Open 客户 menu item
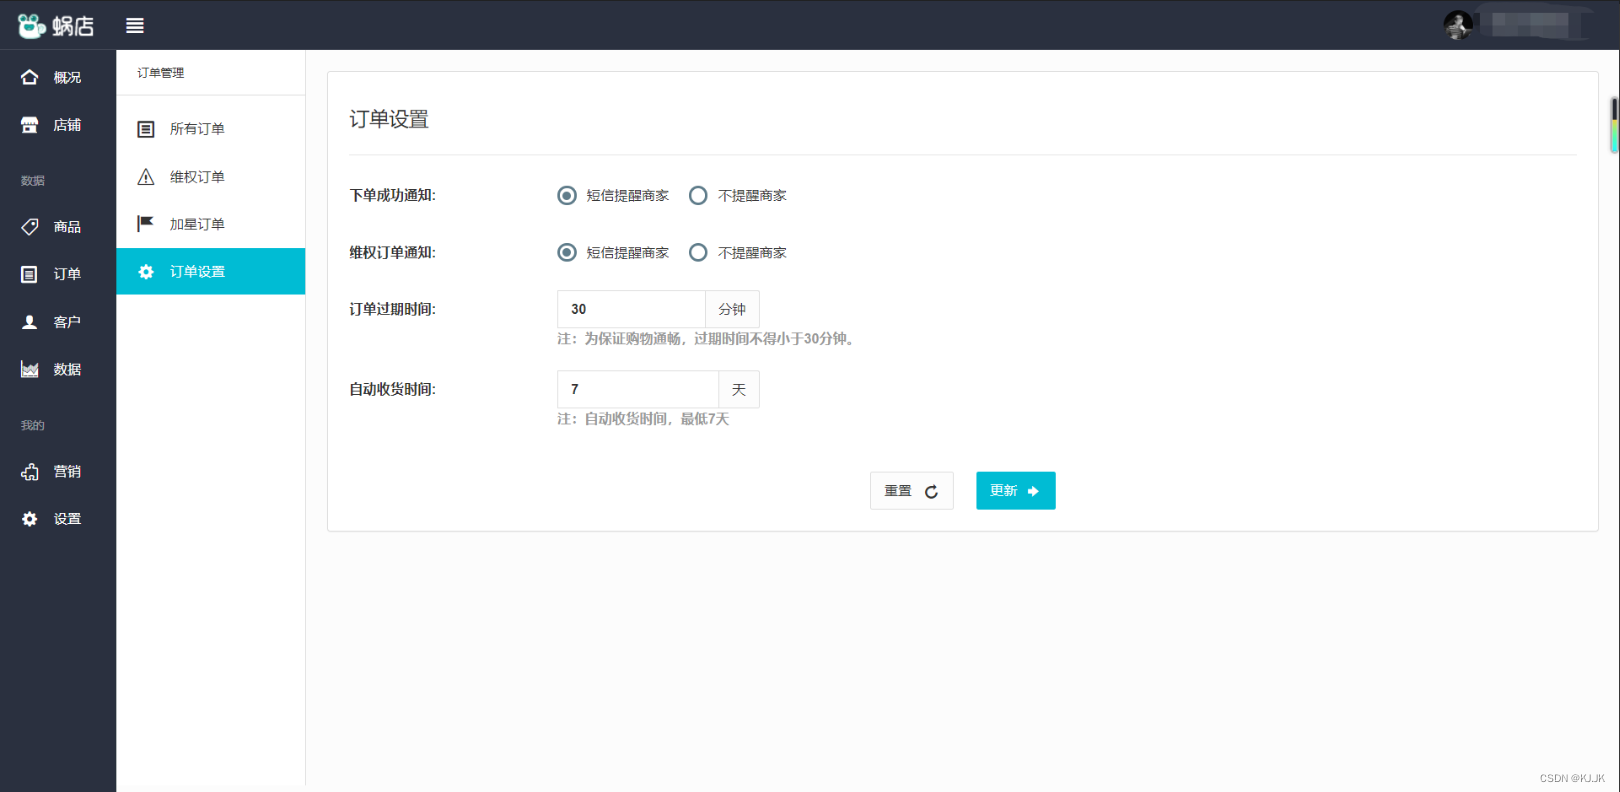This screenshot has height=792, width=1620. tap(58, 322)
